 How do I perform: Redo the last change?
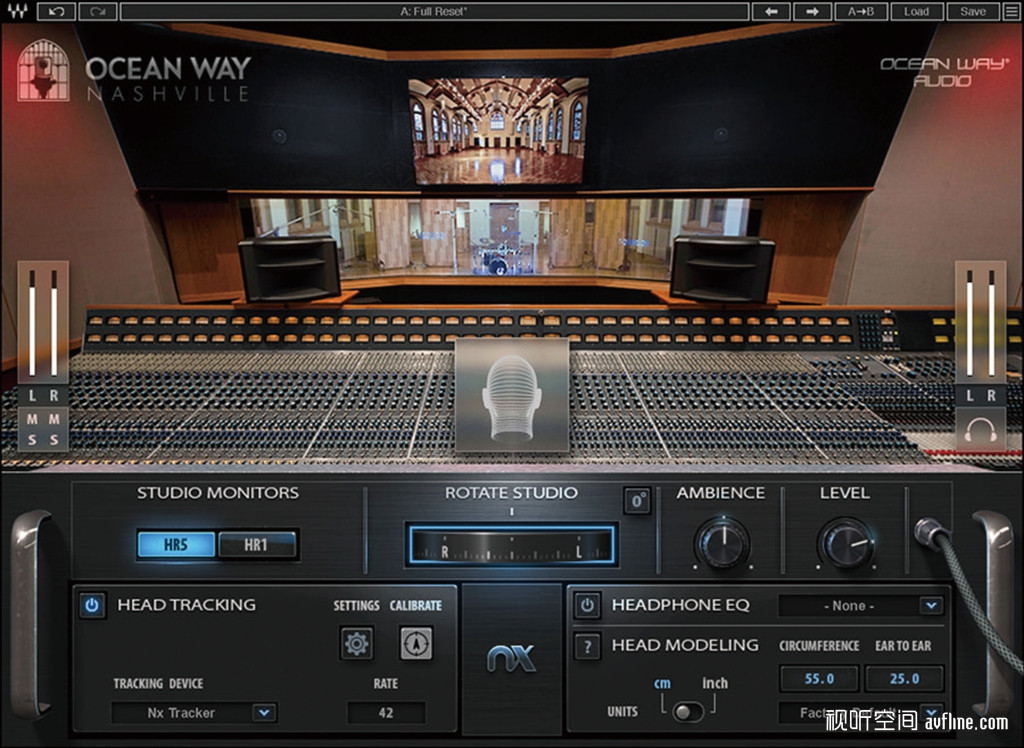(97, 11)
